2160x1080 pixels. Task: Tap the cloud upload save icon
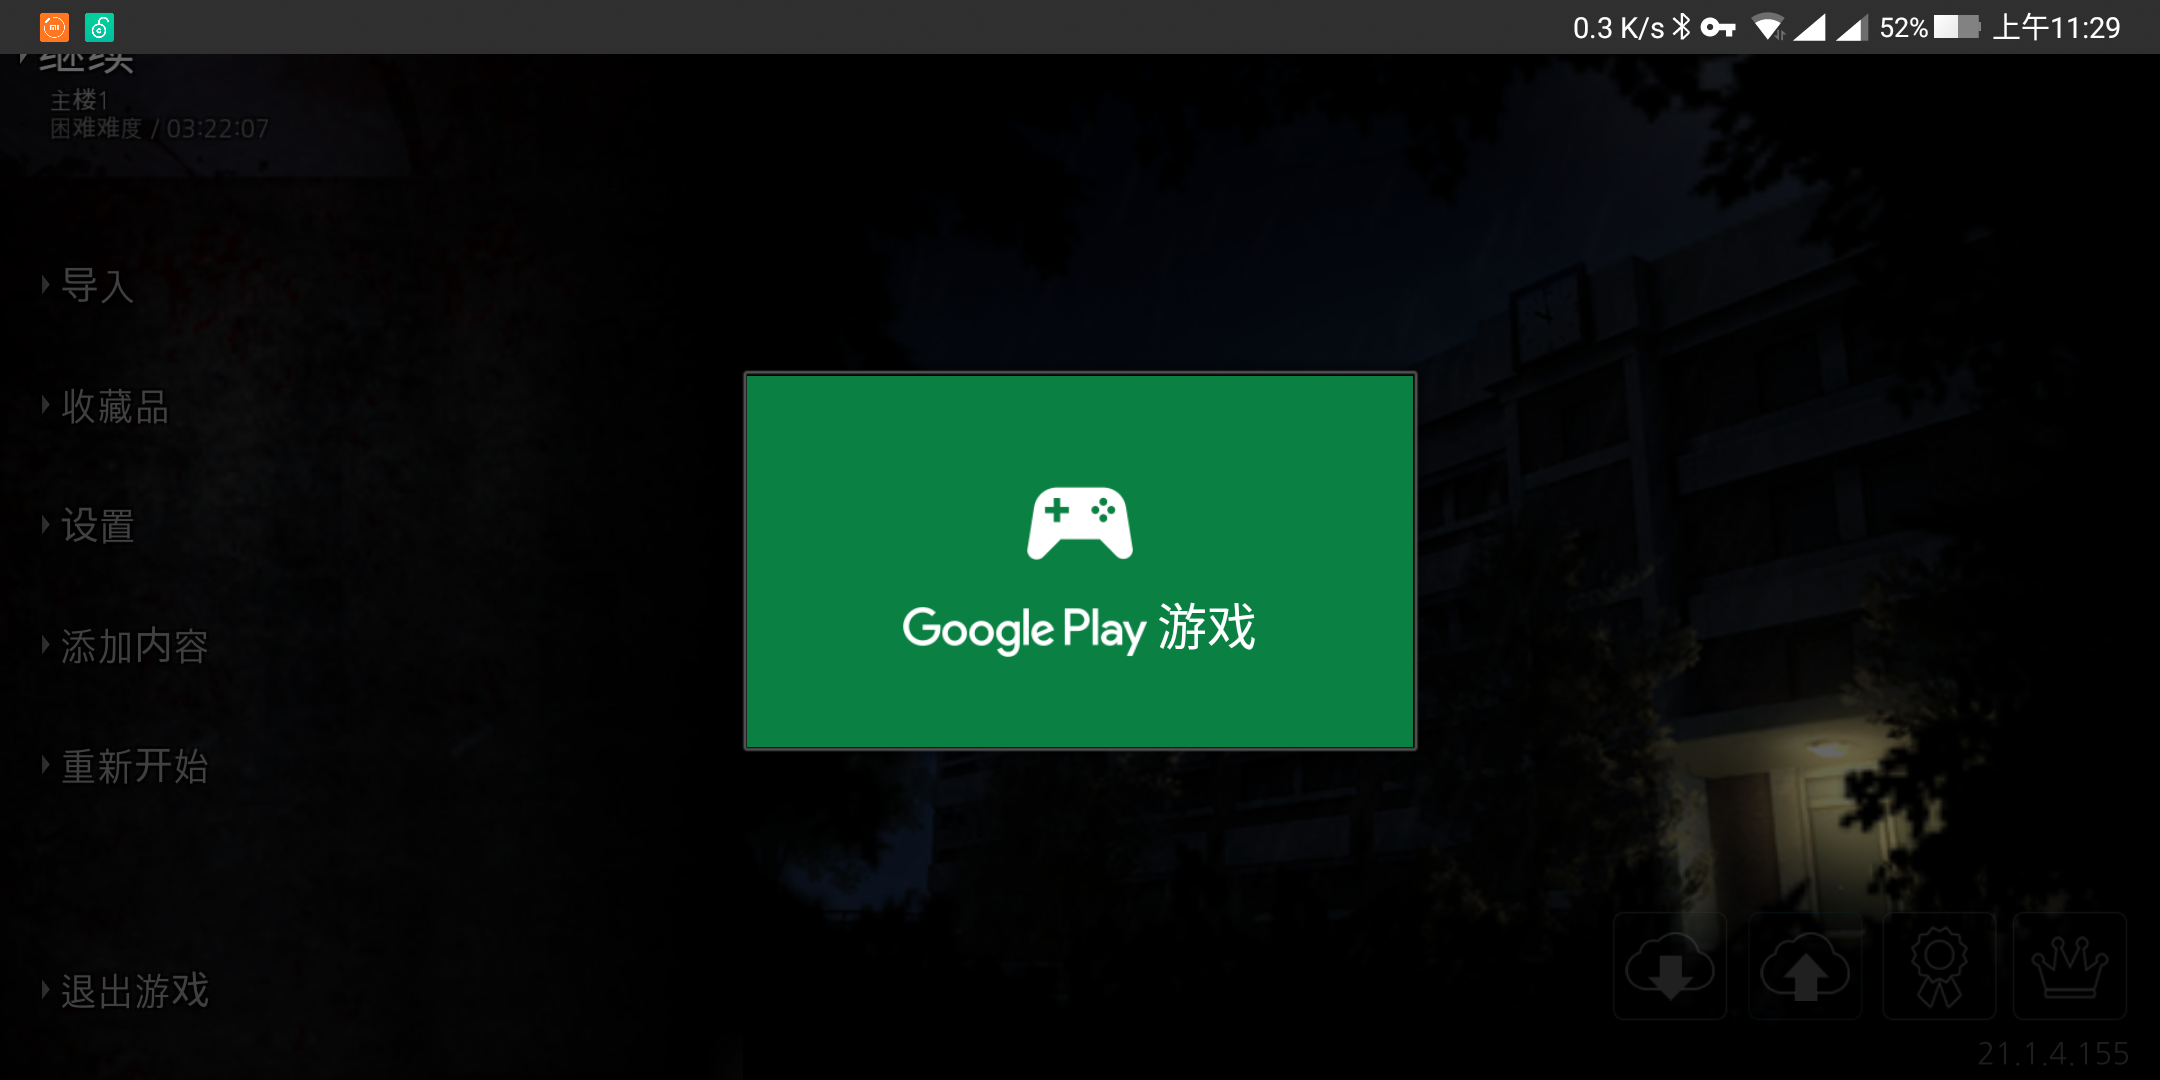click(x=1805, y=966)
